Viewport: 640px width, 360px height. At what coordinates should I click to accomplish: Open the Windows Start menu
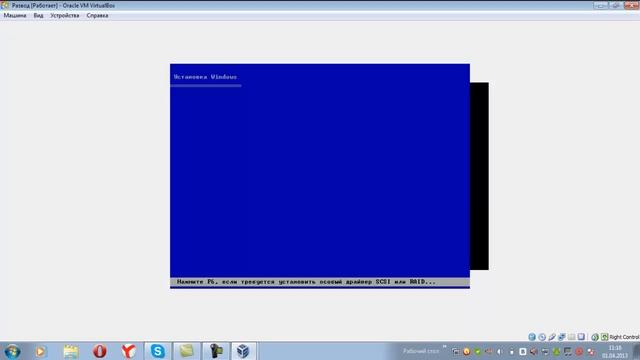tap(12, 351)
